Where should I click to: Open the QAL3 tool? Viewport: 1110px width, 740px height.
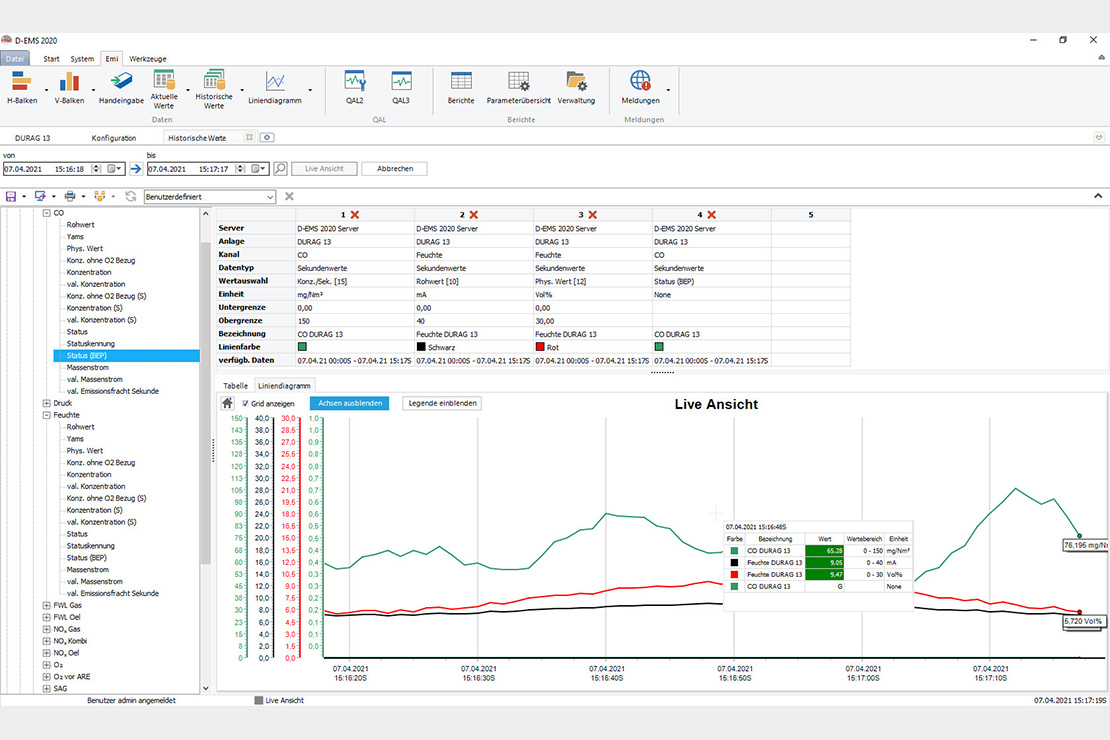coord(401,87)
